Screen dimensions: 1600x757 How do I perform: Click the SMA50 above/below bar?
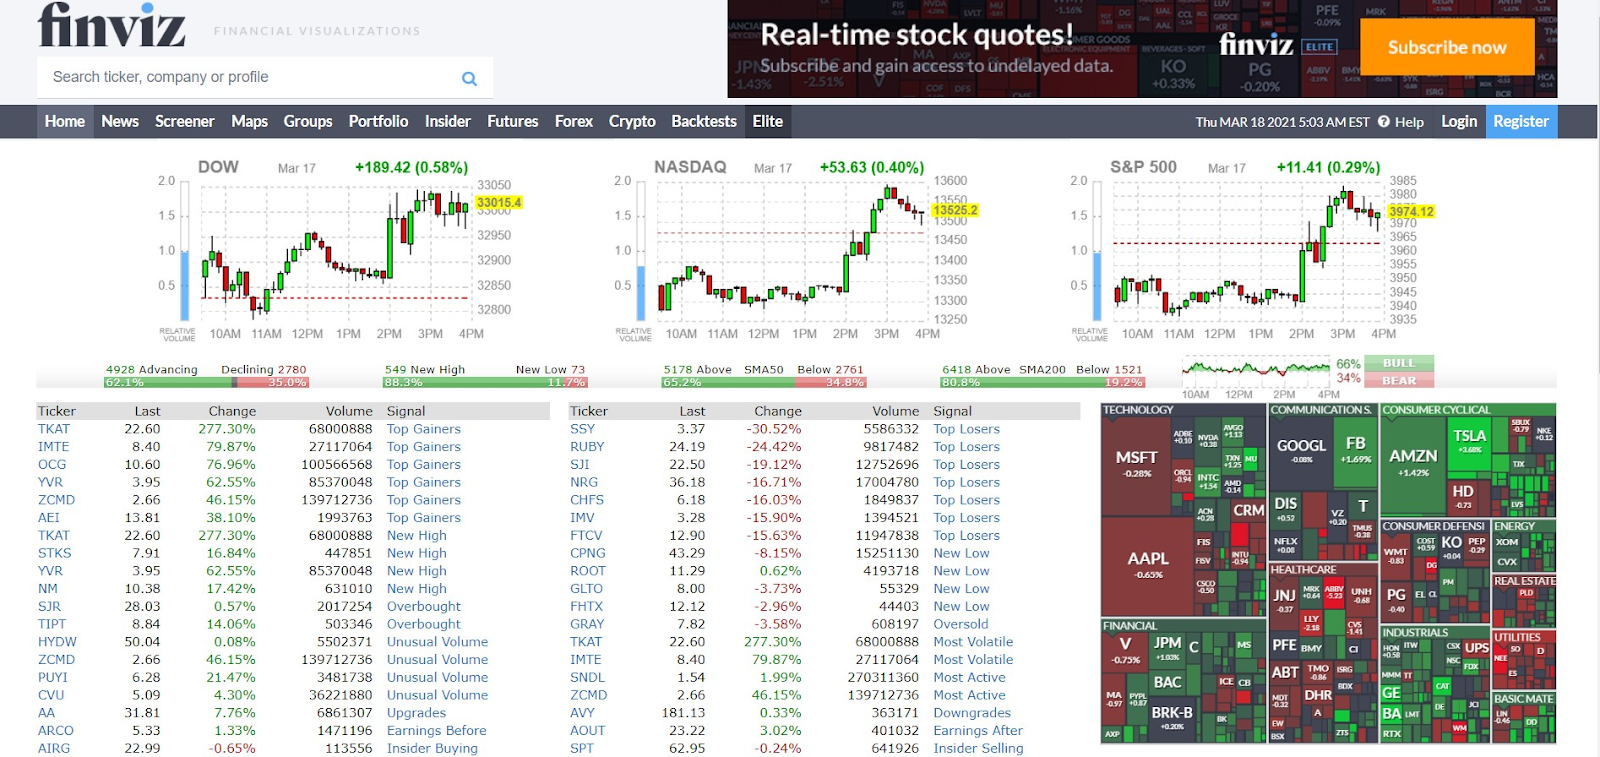(764, 382)
